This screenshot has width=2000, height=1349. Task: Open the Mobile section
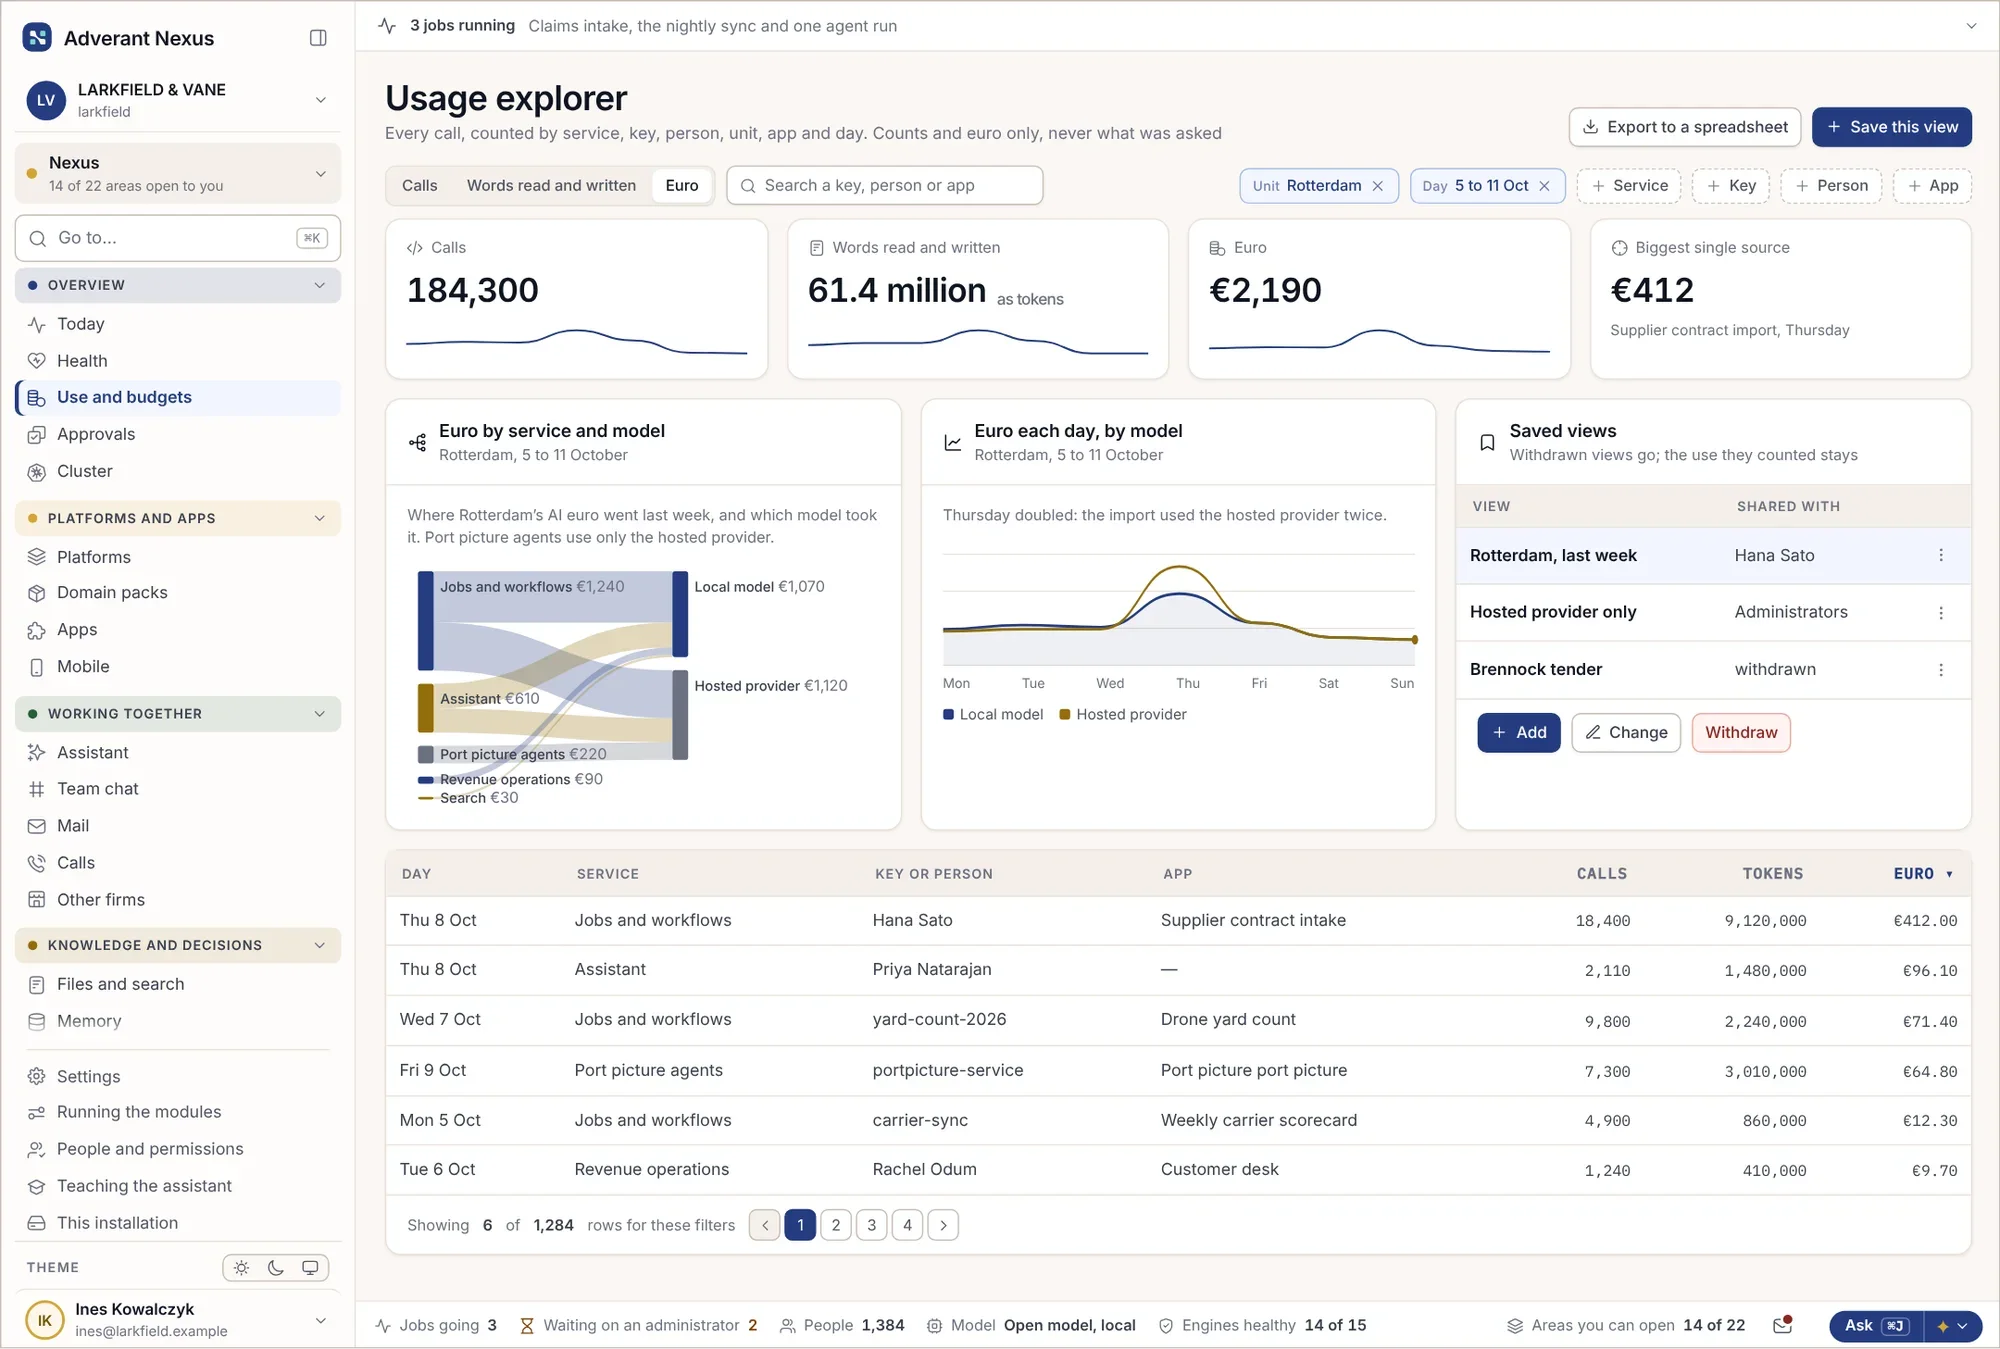(x=178, y=667)
